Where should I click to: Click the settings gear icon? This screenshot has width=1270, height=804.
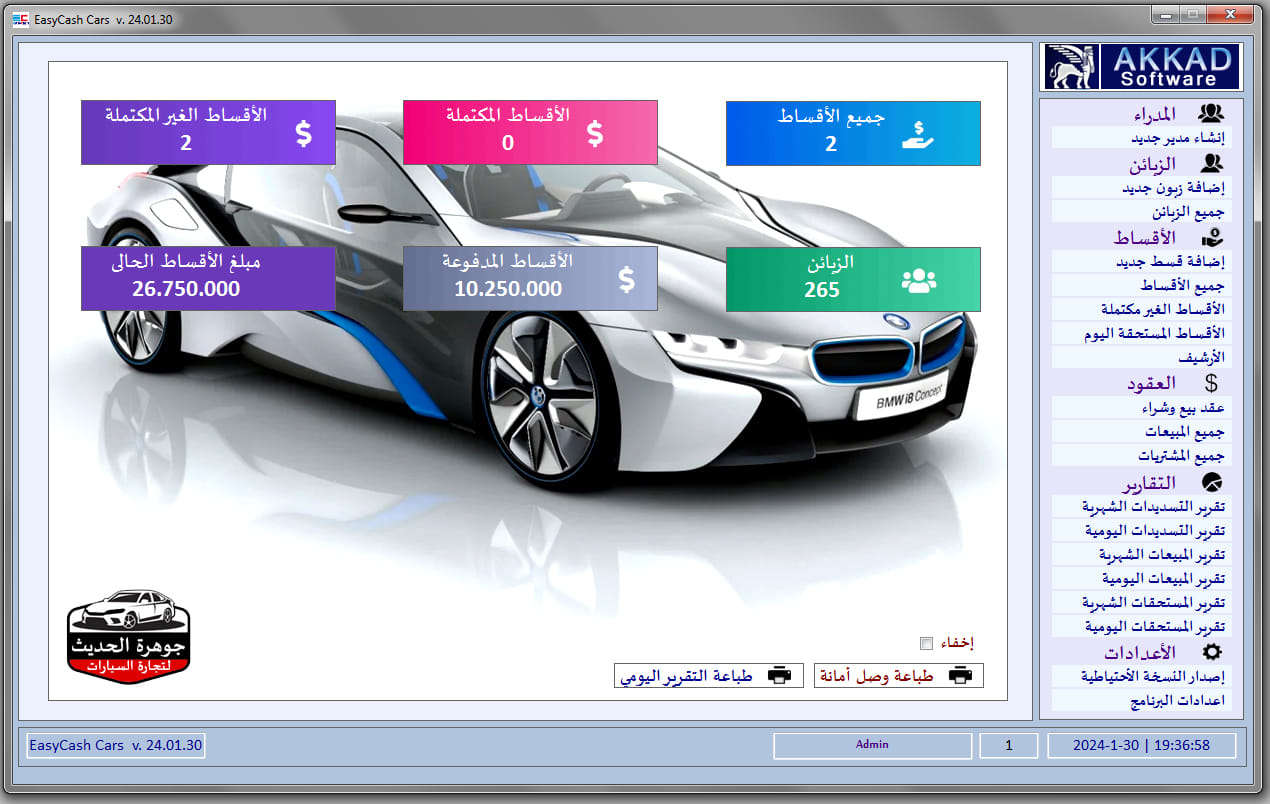[x=1211, y=652]
